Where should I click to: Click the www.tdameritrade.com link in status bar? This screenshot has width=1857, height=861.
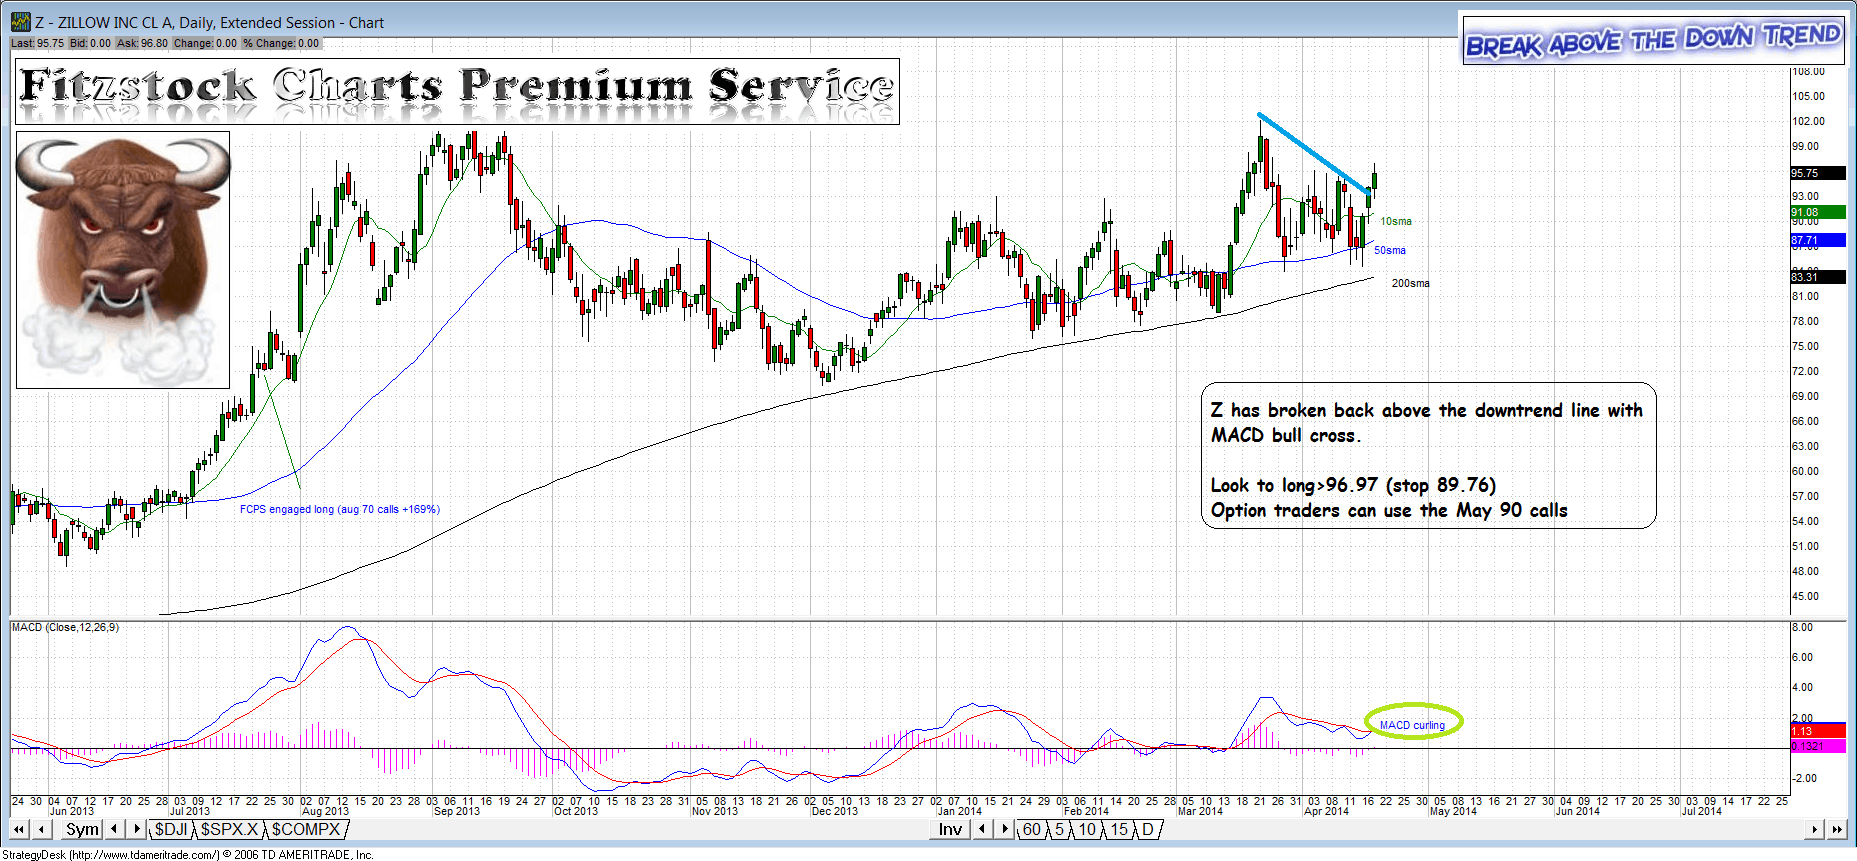[144, 854]
